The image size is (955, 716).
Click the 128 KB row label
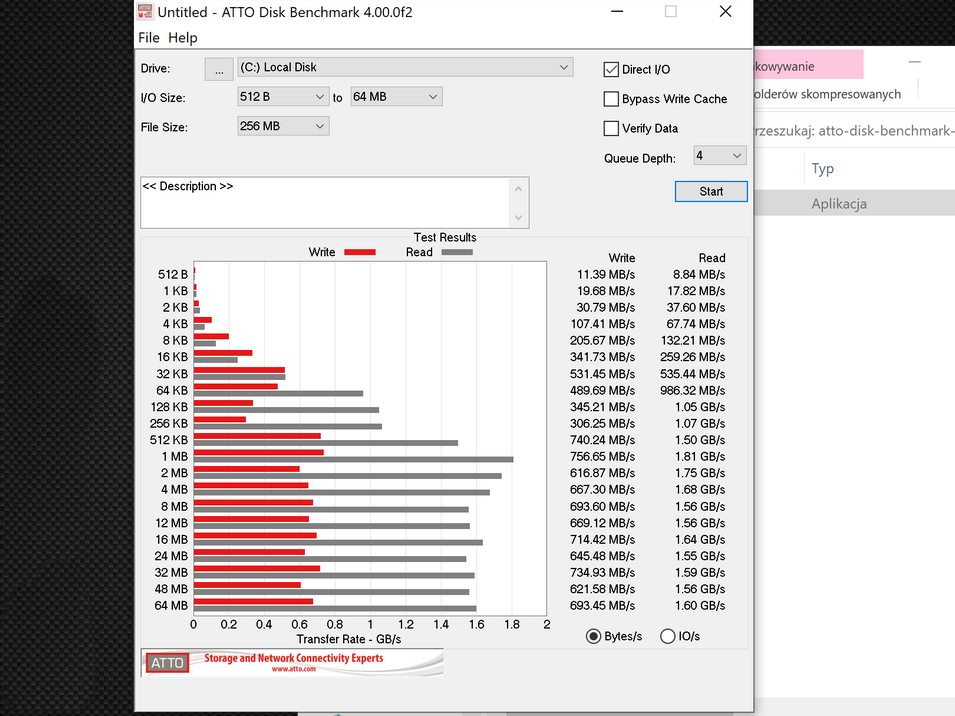[169, 407]
